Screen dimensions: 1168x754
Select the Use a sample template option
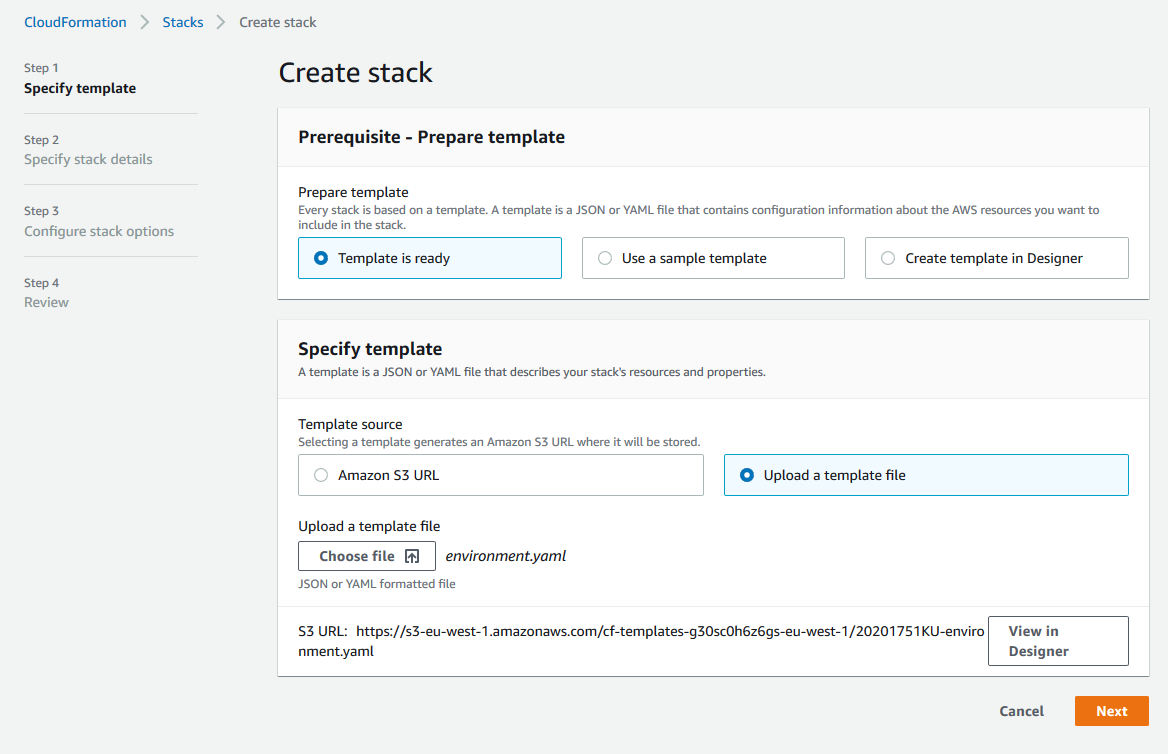(x=713, y=258)
